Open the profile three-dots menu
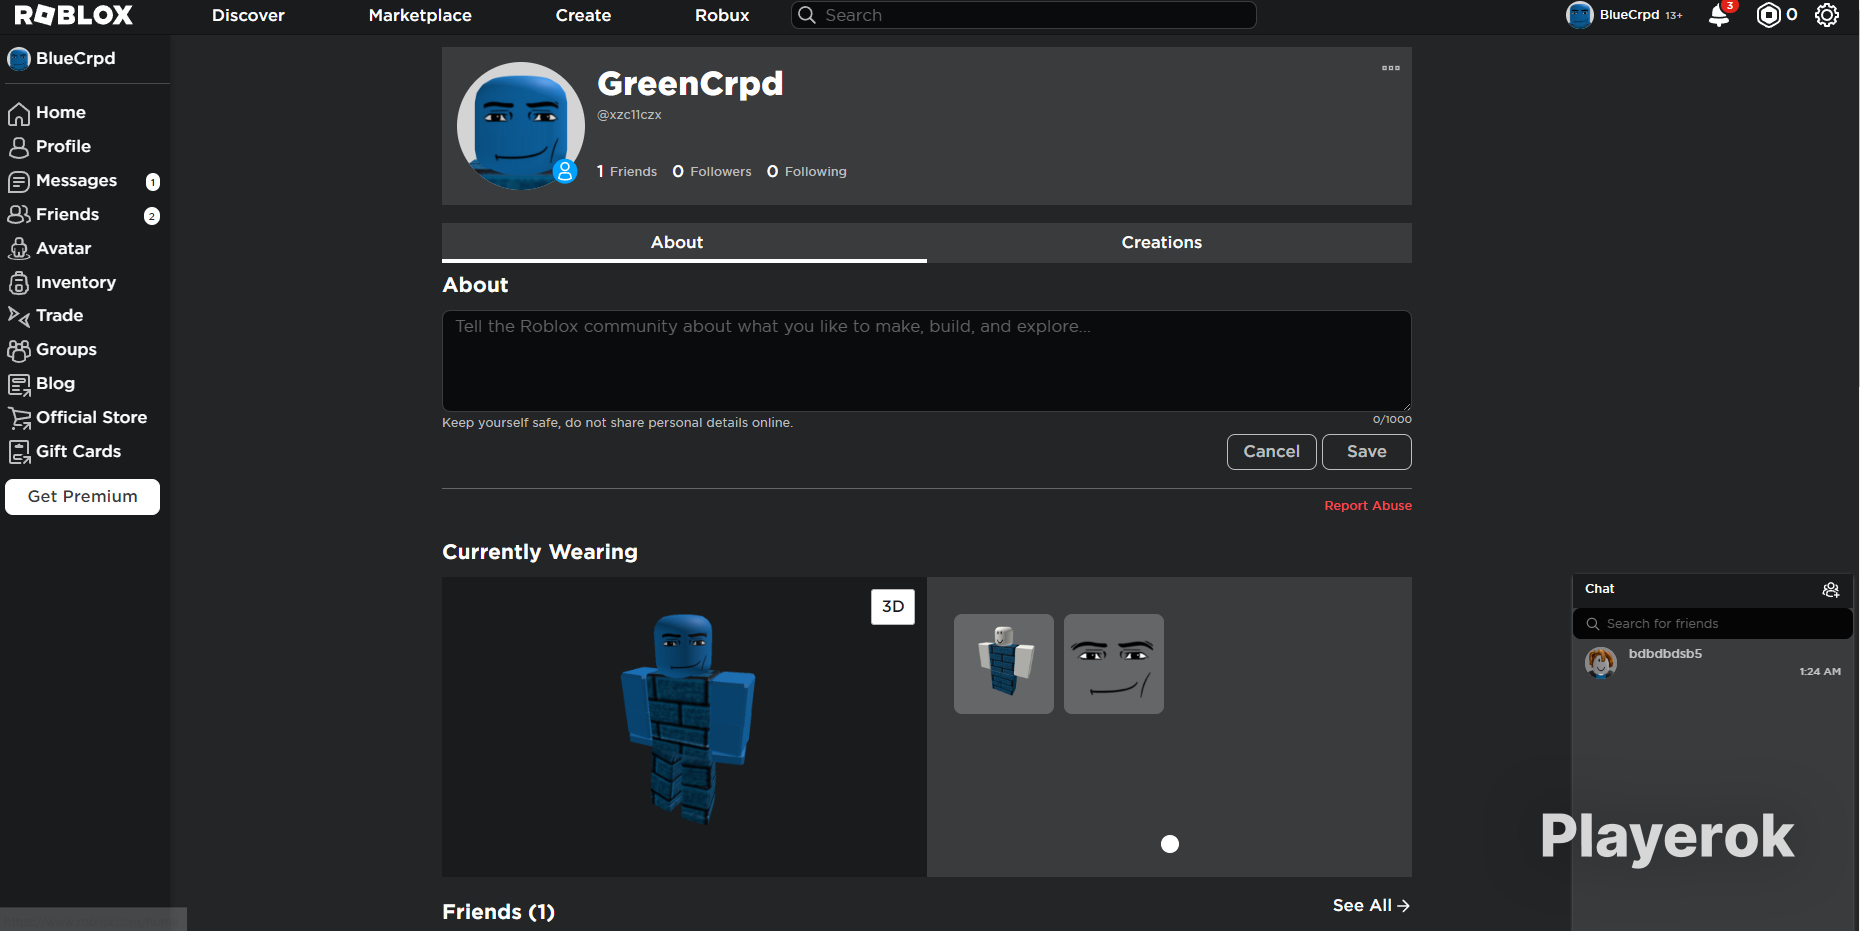This screenshot has height=931, width=1860. click(1391, 68)
